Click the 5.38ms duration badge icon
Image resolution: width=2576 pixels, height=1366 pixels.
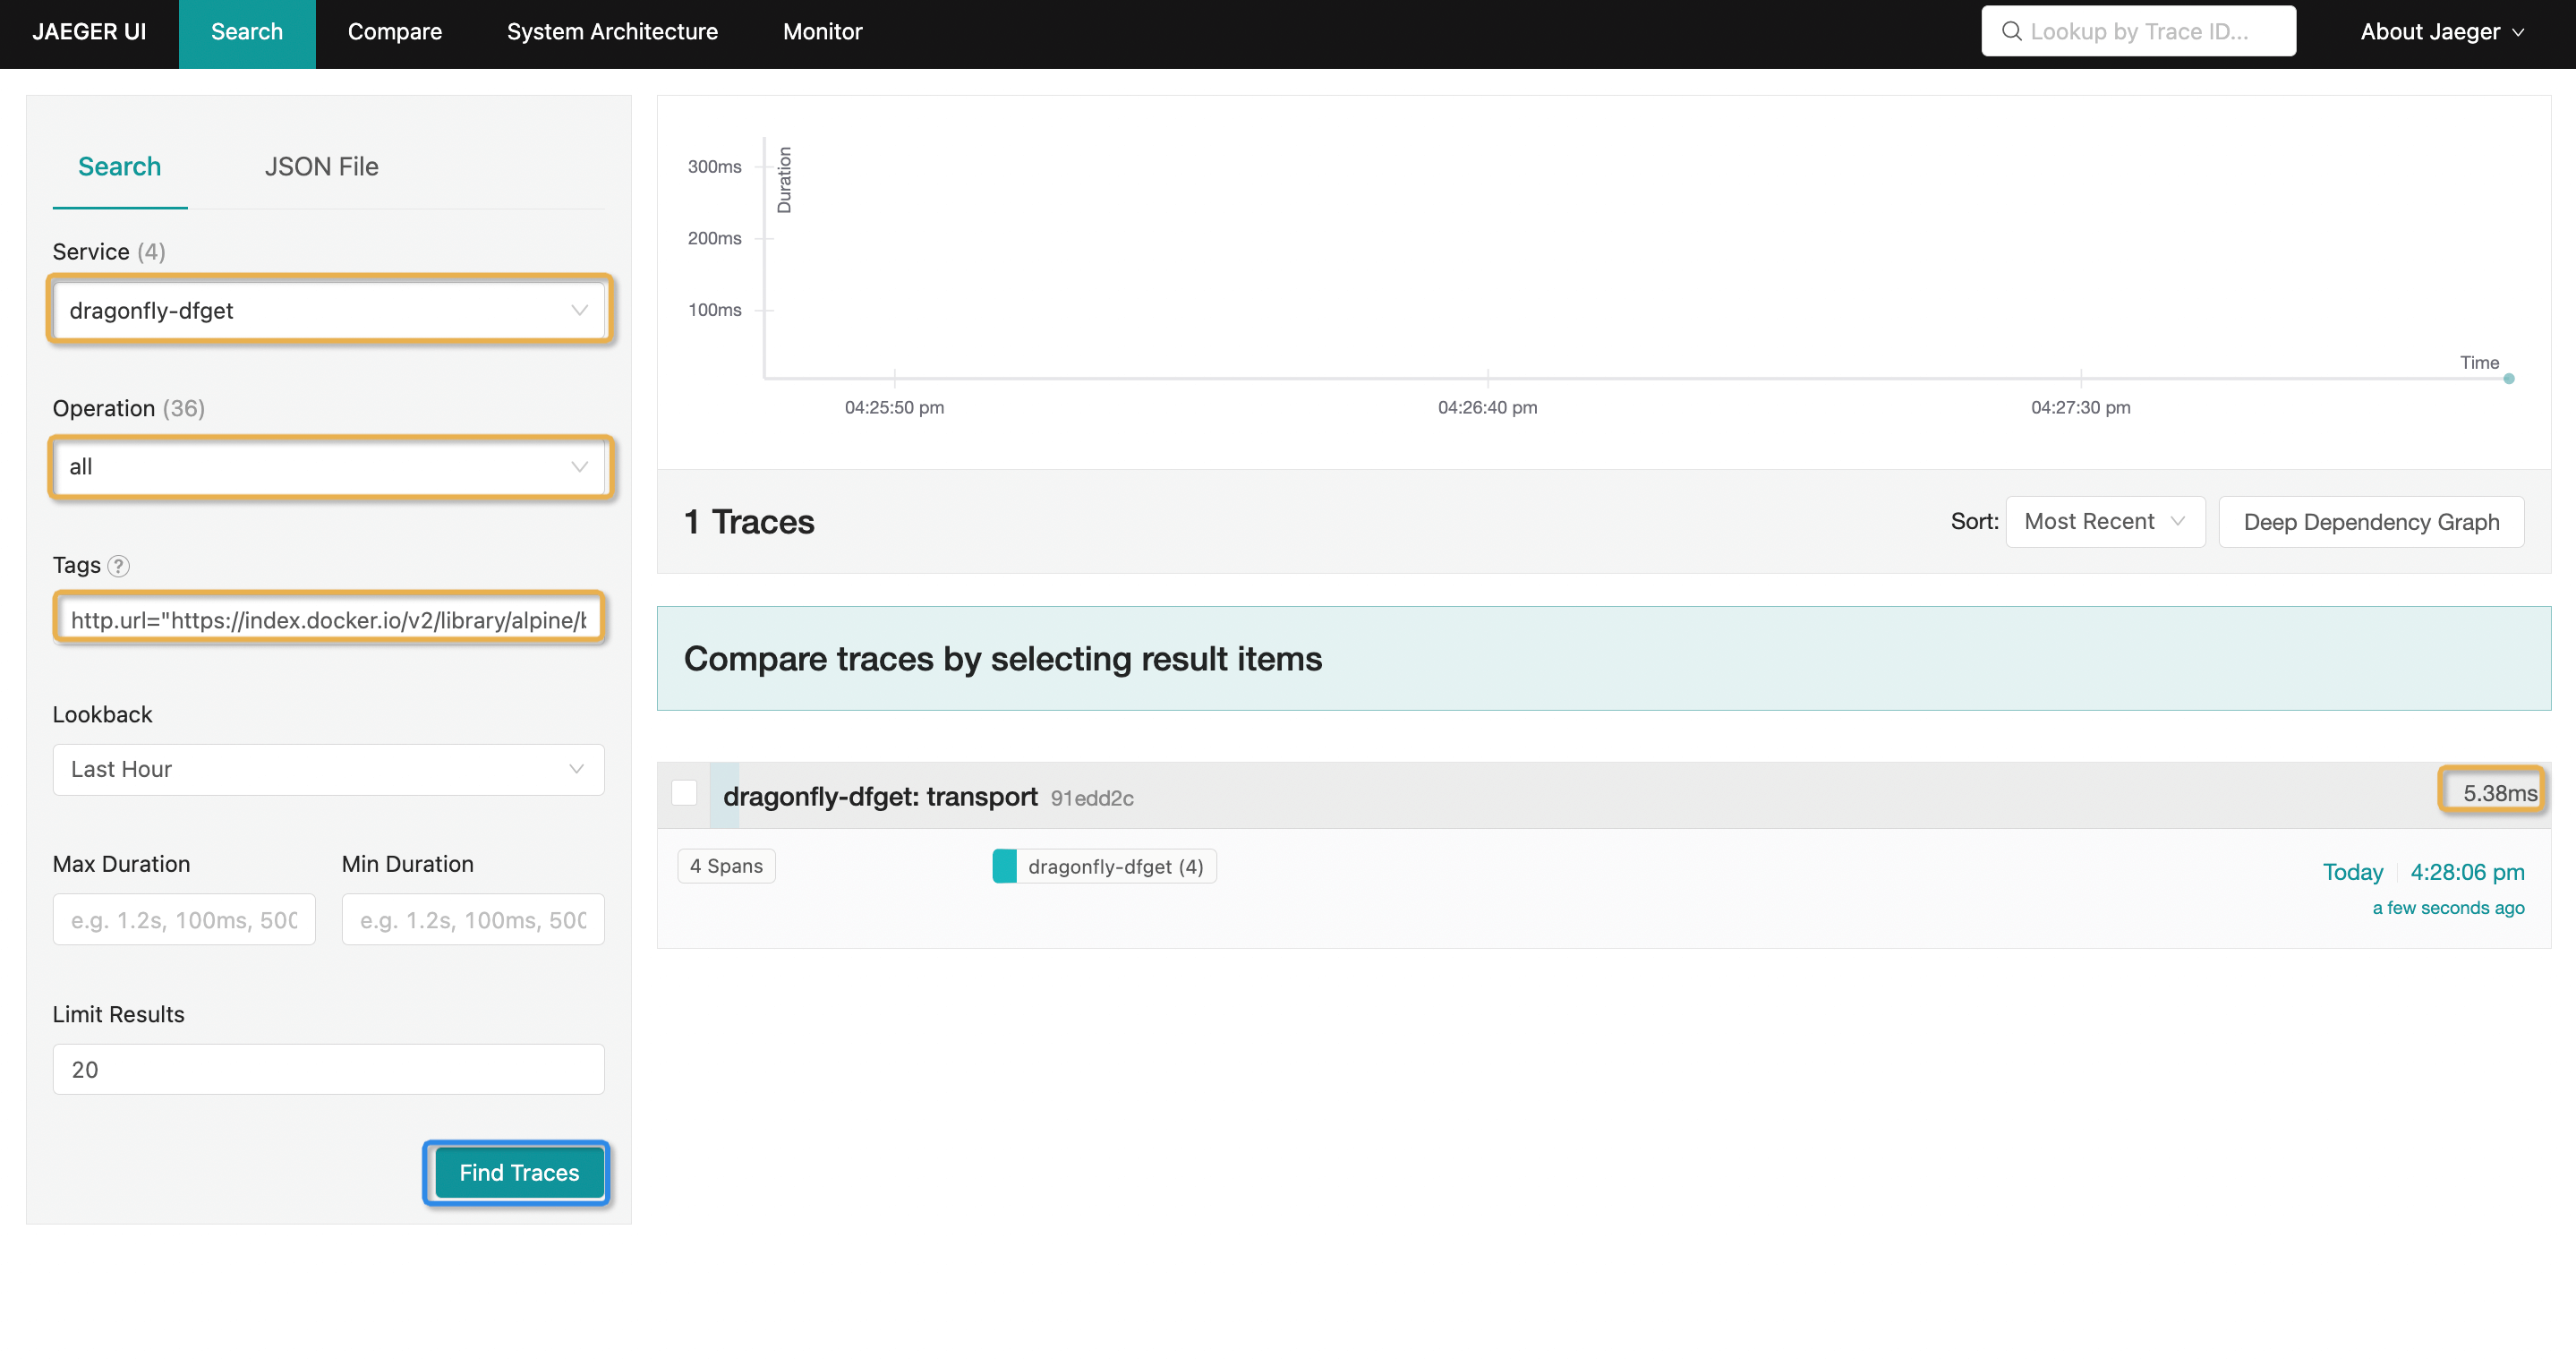pos(2489,794)
